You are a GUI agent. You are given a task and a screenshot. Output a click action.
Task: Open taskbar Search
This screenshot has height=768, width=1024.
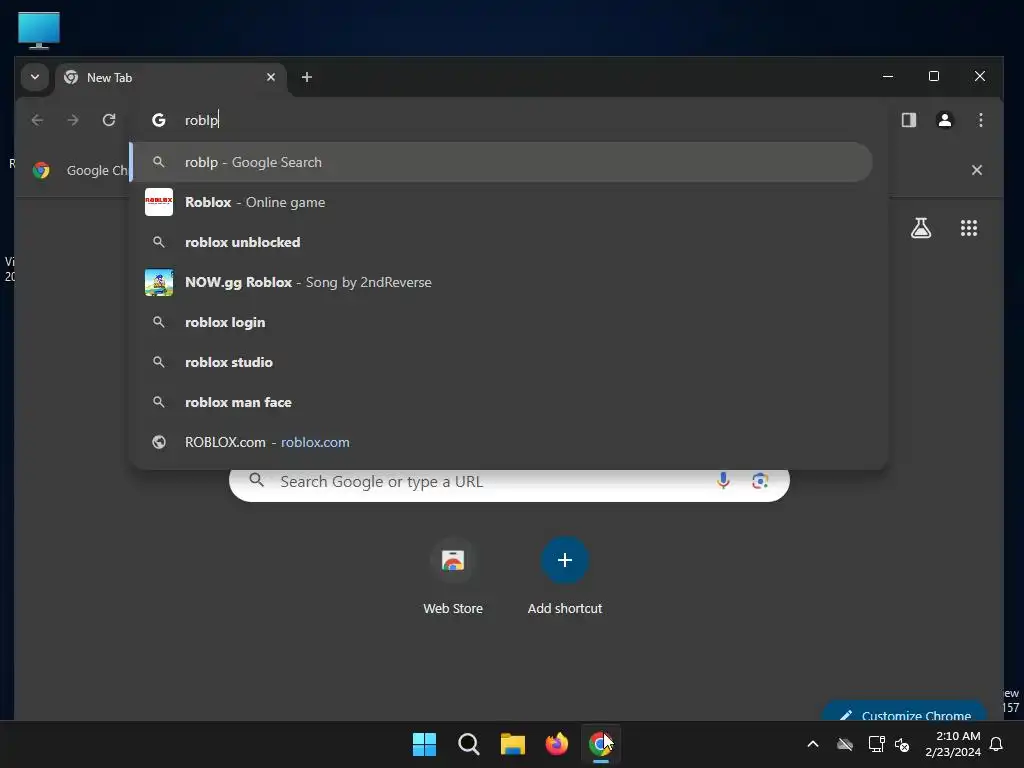point(468,744)
